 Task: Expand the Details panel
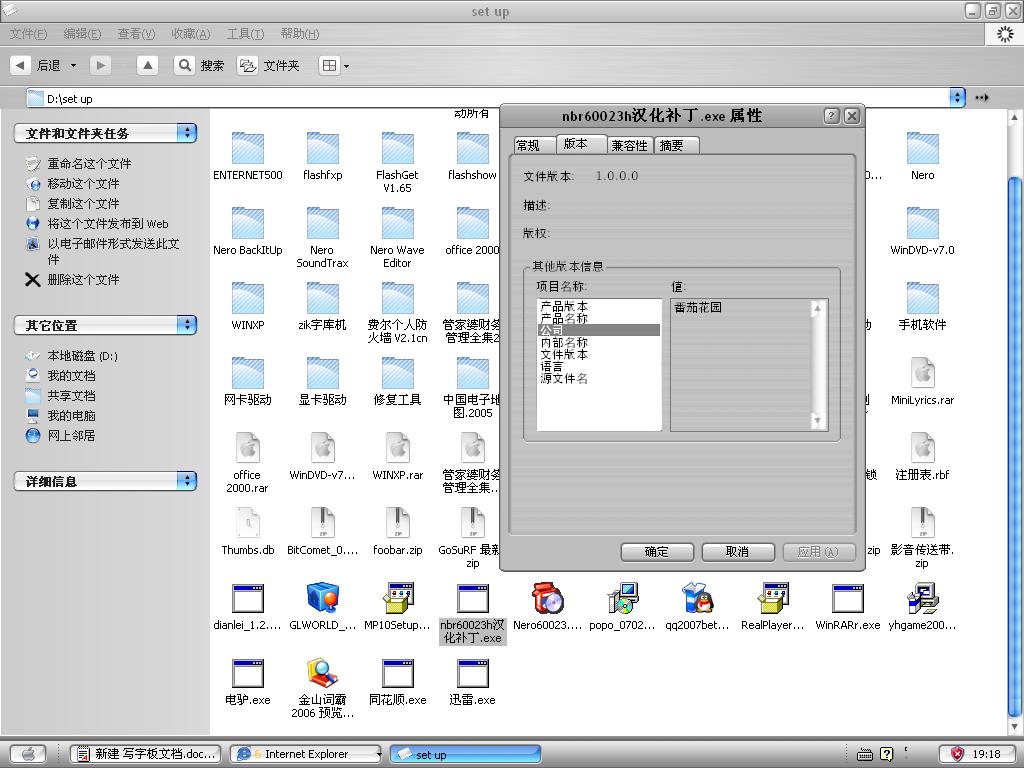tap(187, 481)
